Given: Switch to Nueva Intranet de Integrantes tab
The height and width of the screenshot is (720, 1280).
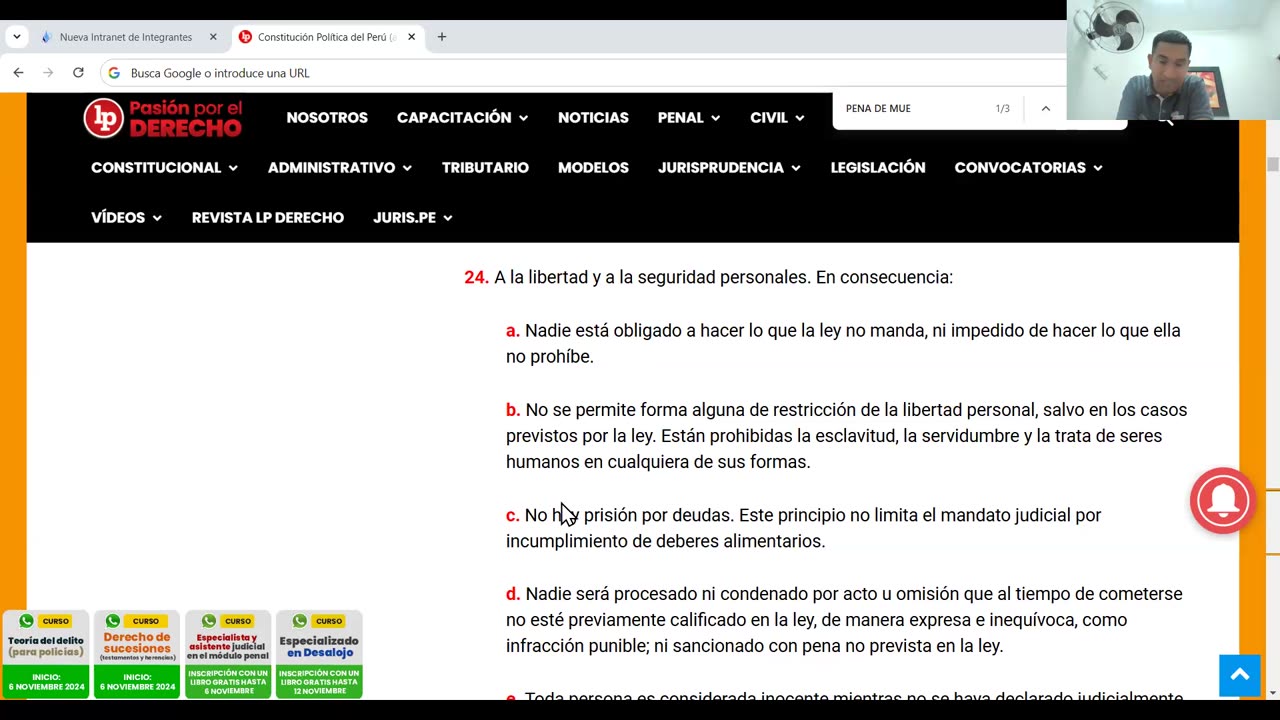Looking at the screenshot, I should pos(125,37).
